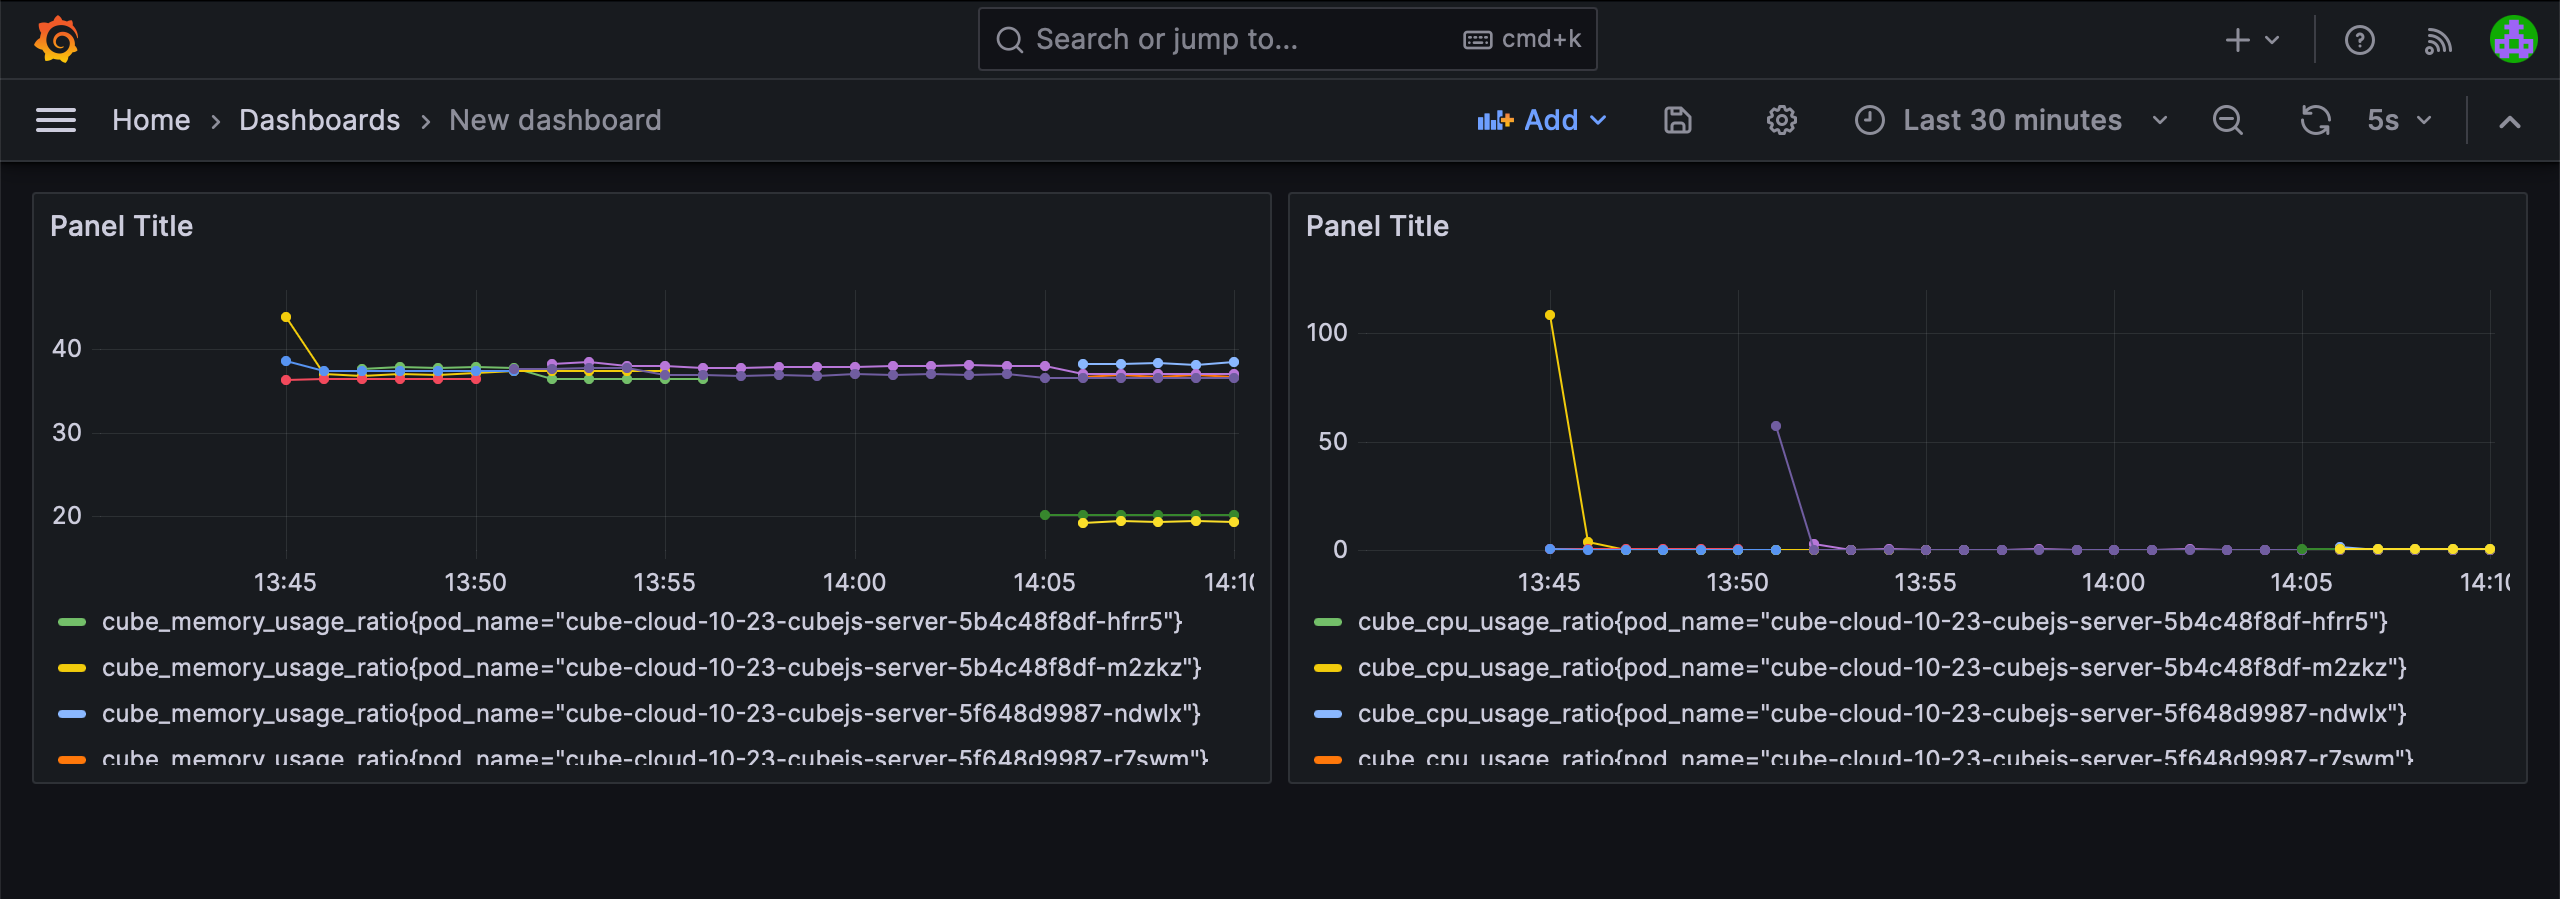Image resolution: width=2560 pixels, height=899 pixels.
Task: Open the user profile avatar
Action: pyautogui.click(x=2512, y=40)
